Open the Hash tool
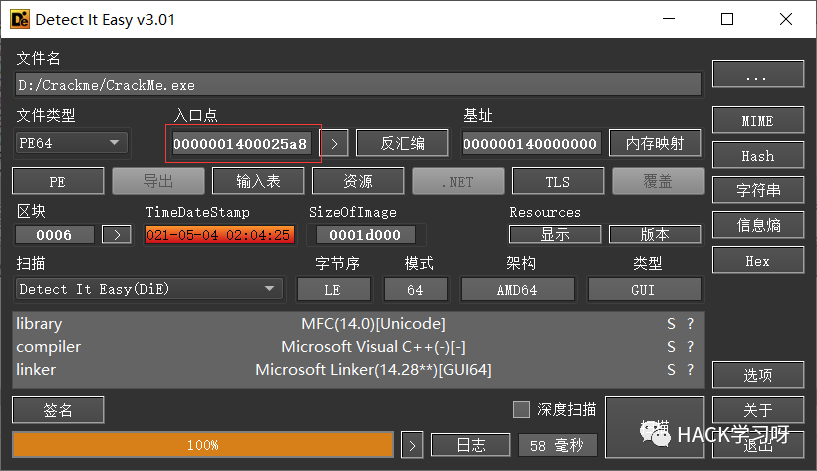Screen dimensions: 817x471 (x=758, y=155)
